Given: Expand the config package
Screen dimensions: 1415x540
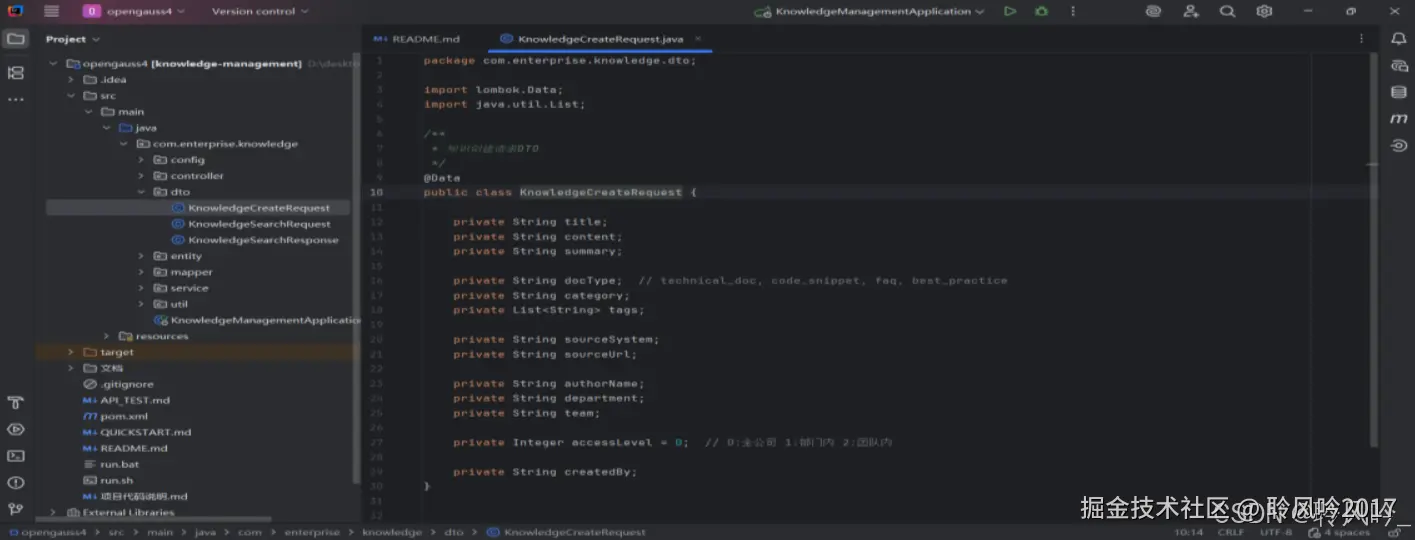Looking at the screenshot, I should (x=142, y=159).
